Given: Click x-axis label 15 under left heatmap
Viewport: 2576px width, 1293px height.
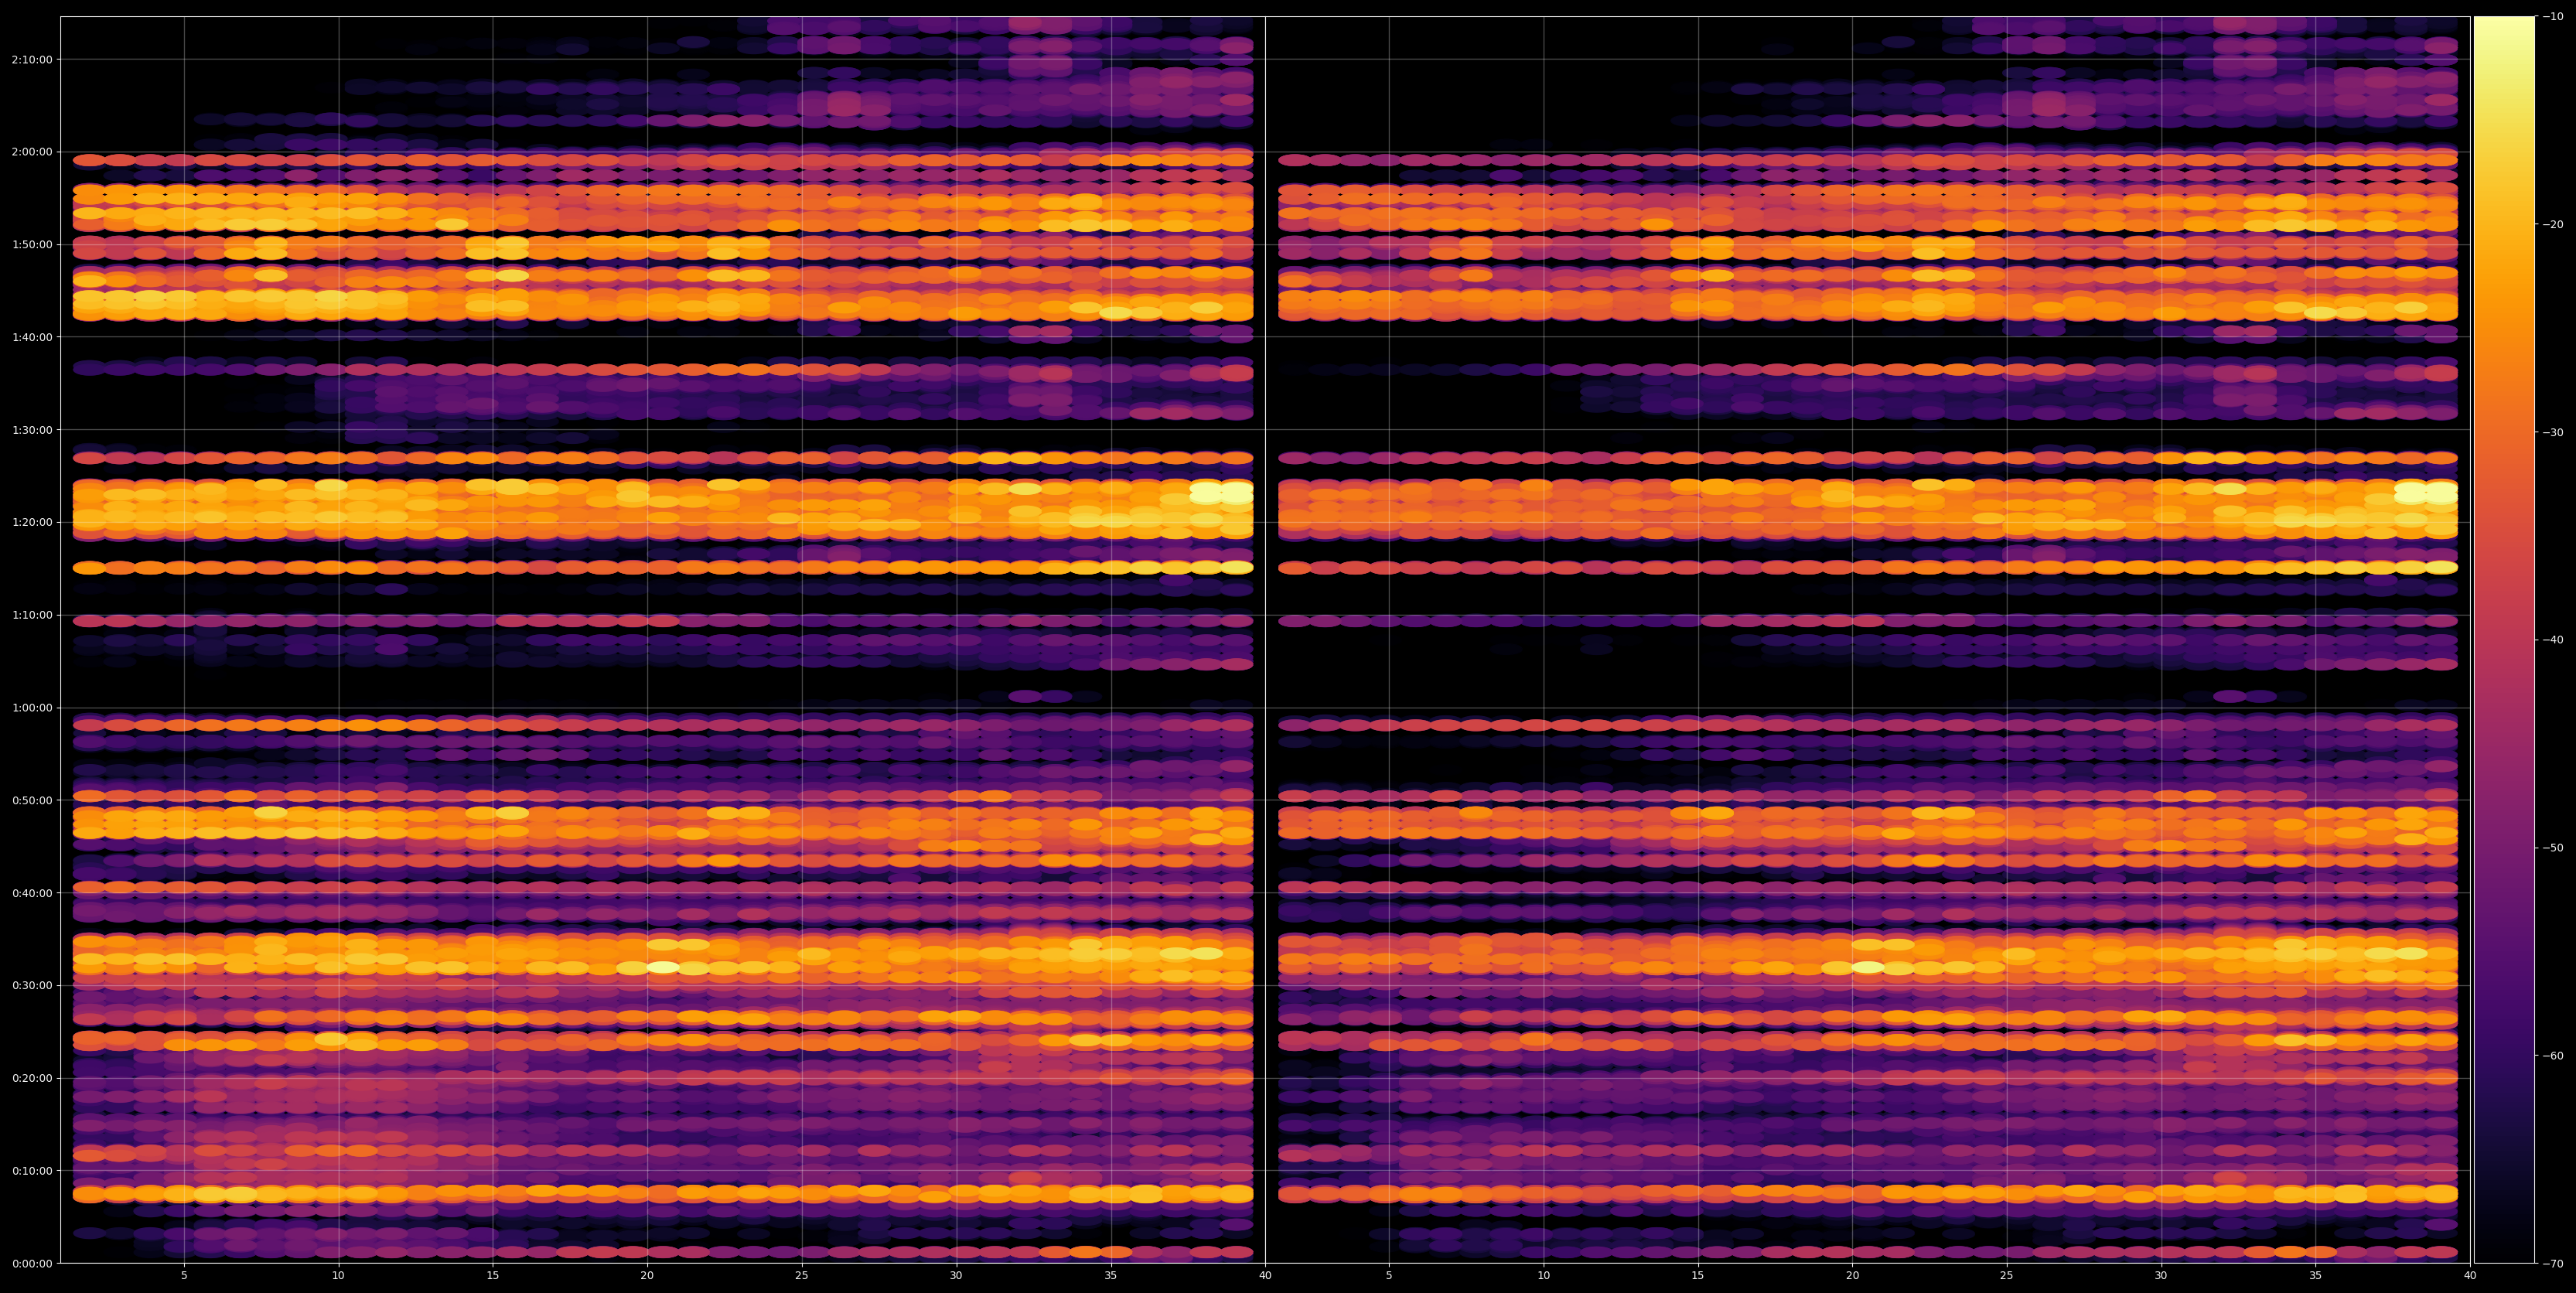Looking at the screenshot, I should [493, 1276].
